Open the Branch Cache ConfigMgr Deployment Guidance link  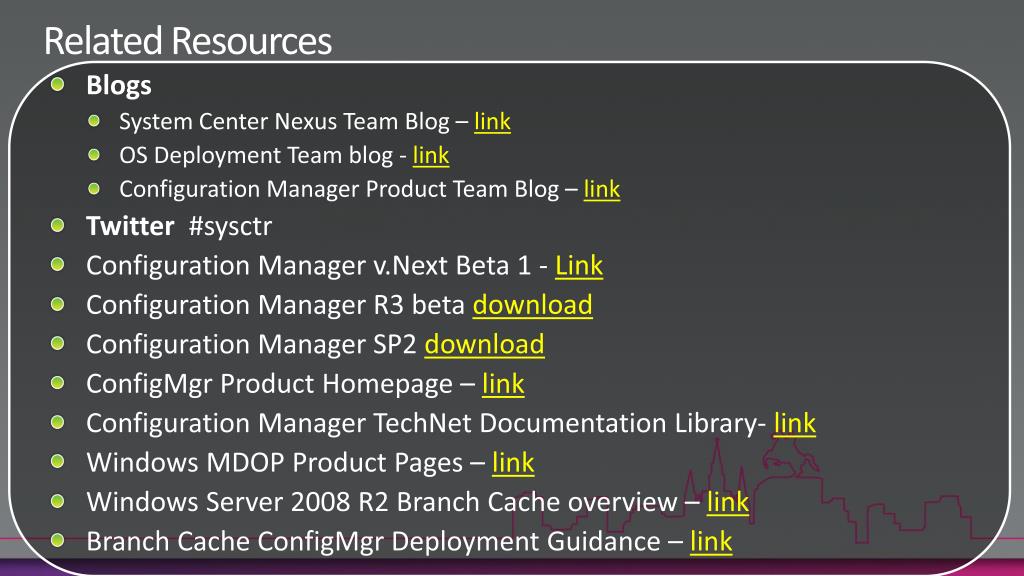pos(711,541)
